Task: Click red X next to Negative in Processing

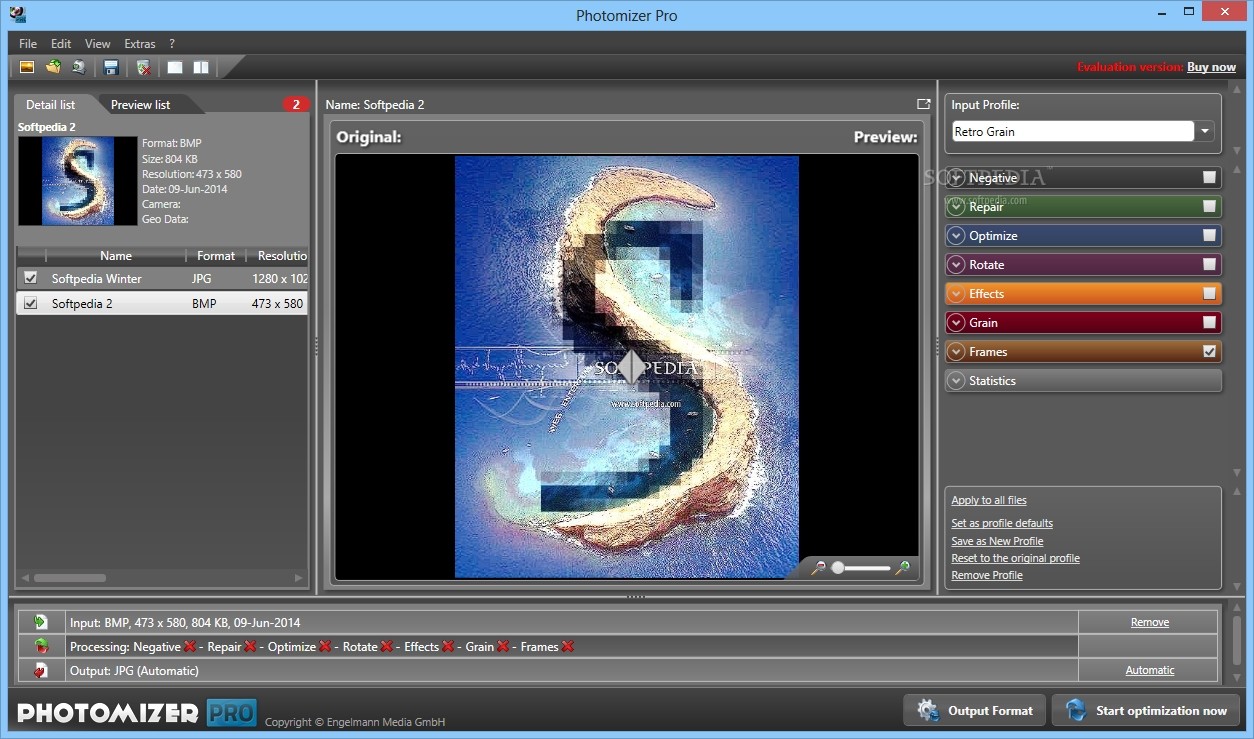Action: coord(190,647)
